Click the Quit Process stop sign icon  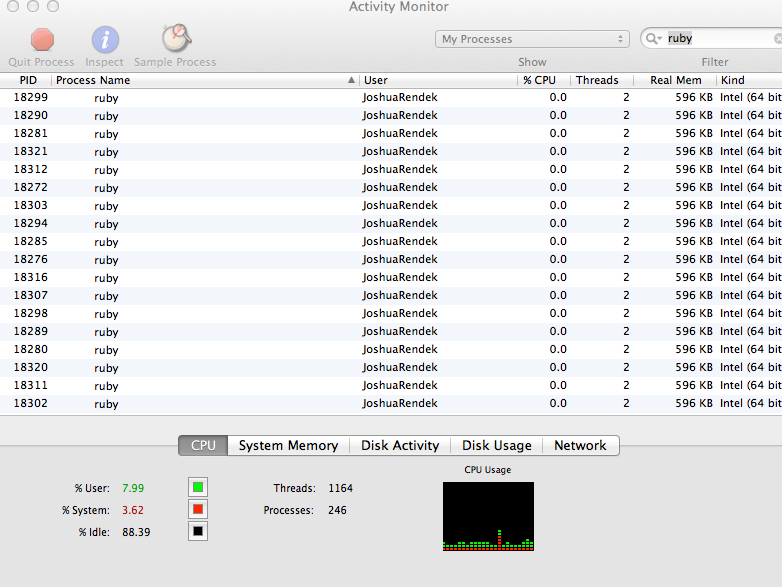(x=42, y=40)
